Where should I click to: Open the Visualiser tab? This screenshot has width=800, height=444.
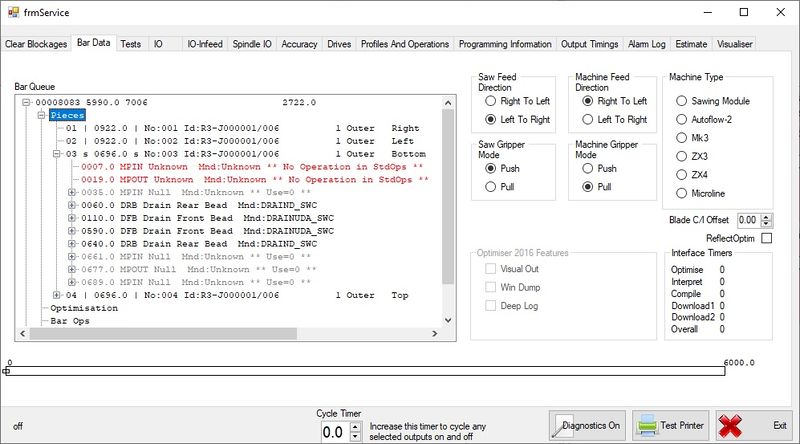coord(735,44)
